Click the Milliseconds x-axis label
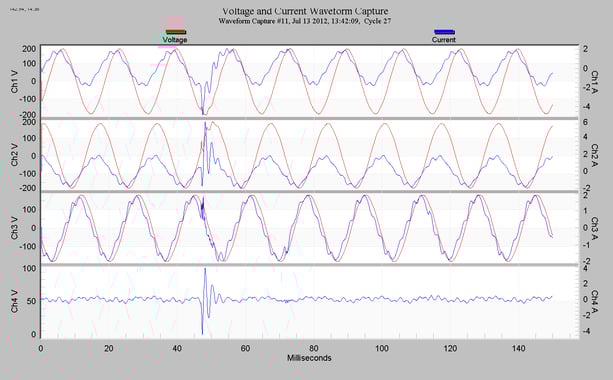Screen dimensions: 613x380 pyautogui.click(x=309, y=358)
